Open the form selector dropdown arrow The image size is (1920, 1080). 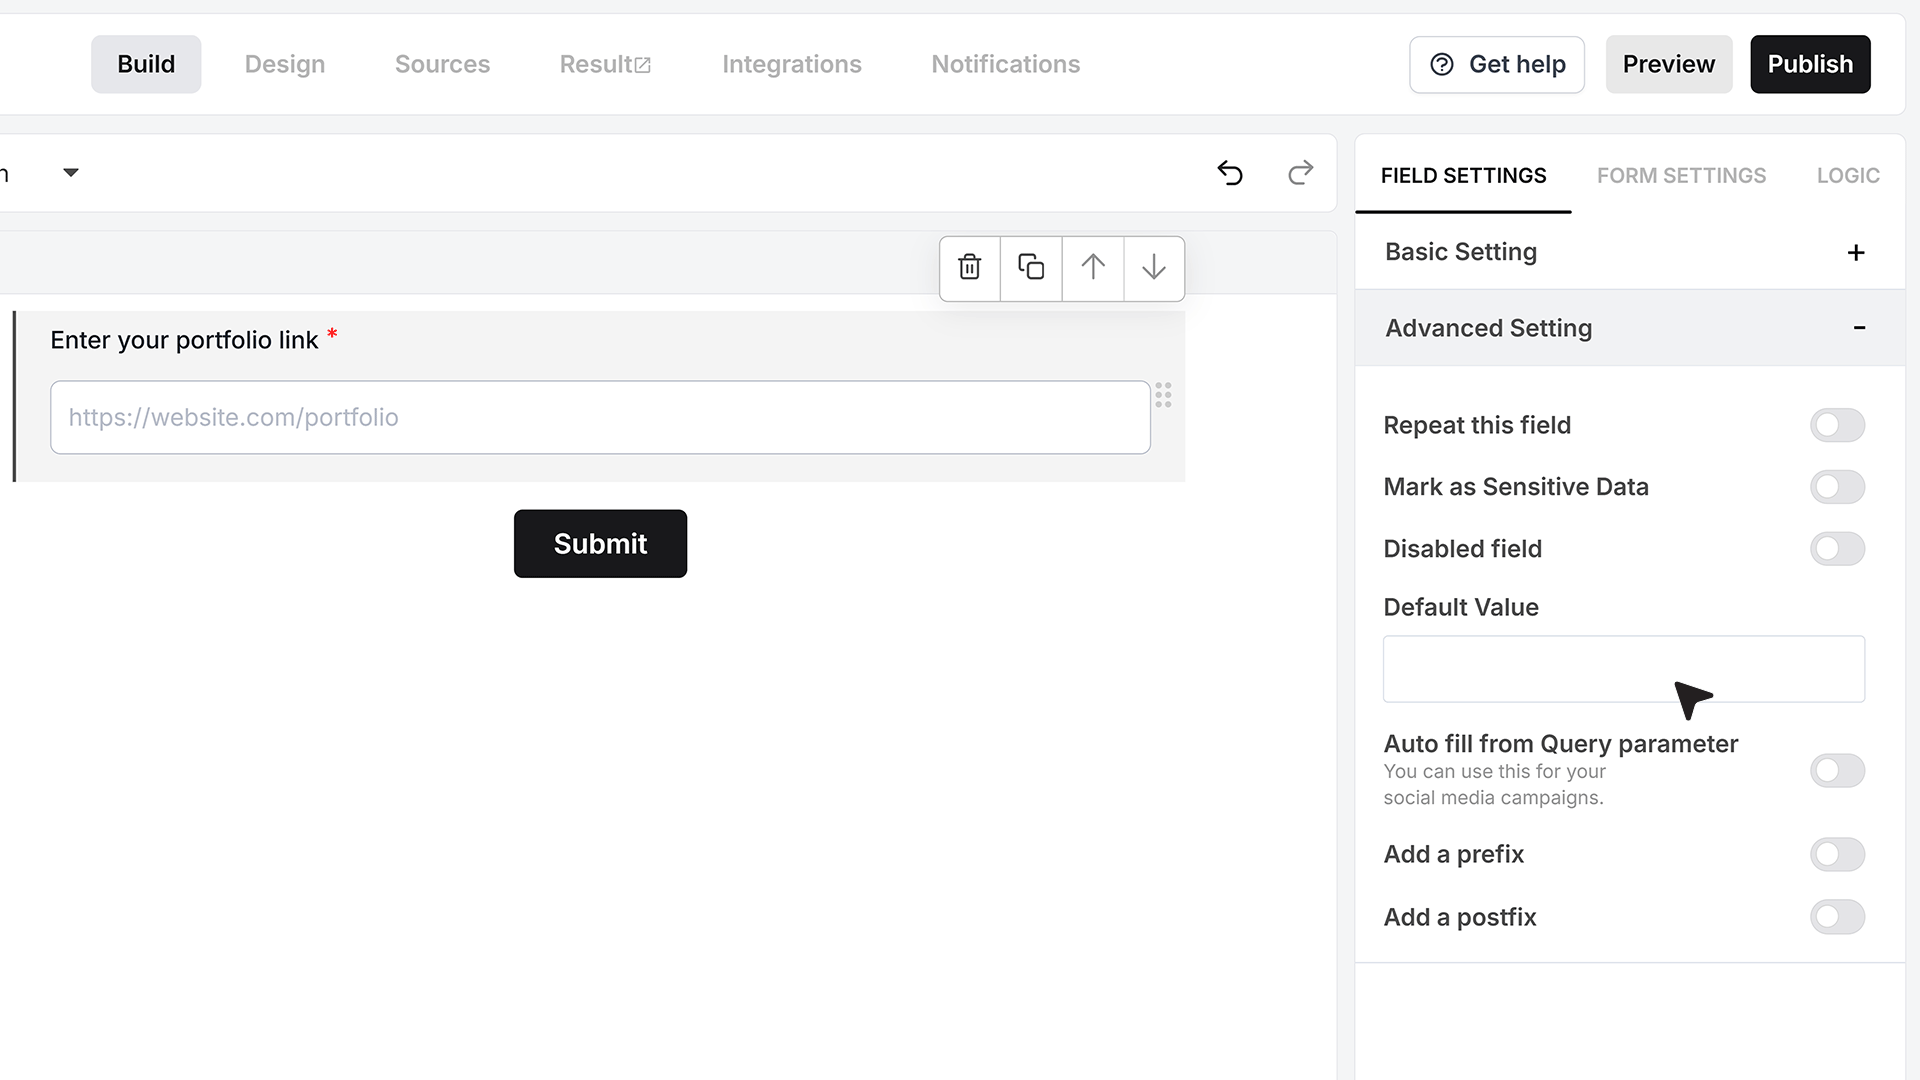pos(71,173)
